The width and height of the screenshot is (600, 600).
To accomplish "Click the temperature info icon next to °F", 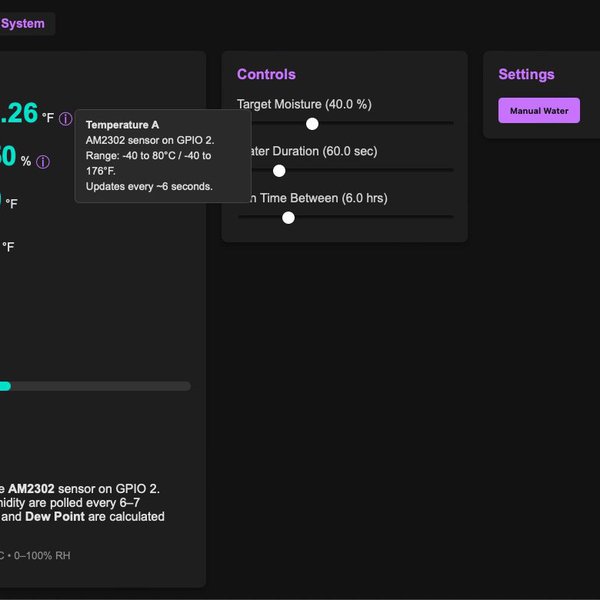I will click(x=65, y=119).
